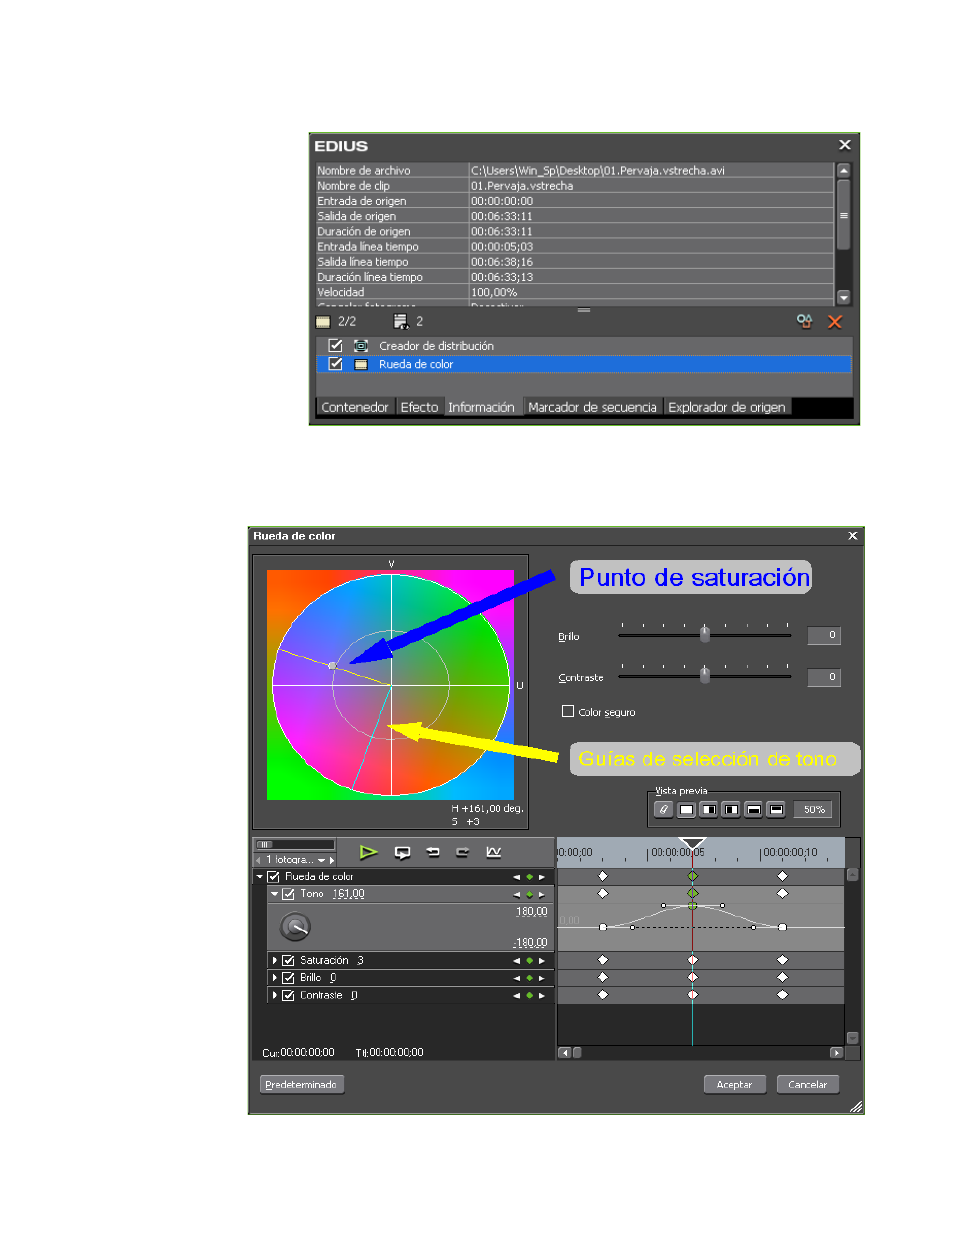Click the Rueda de color filter icon
Screen dimensions: 954x1235
pyautogui.click(x=361, y=364)
